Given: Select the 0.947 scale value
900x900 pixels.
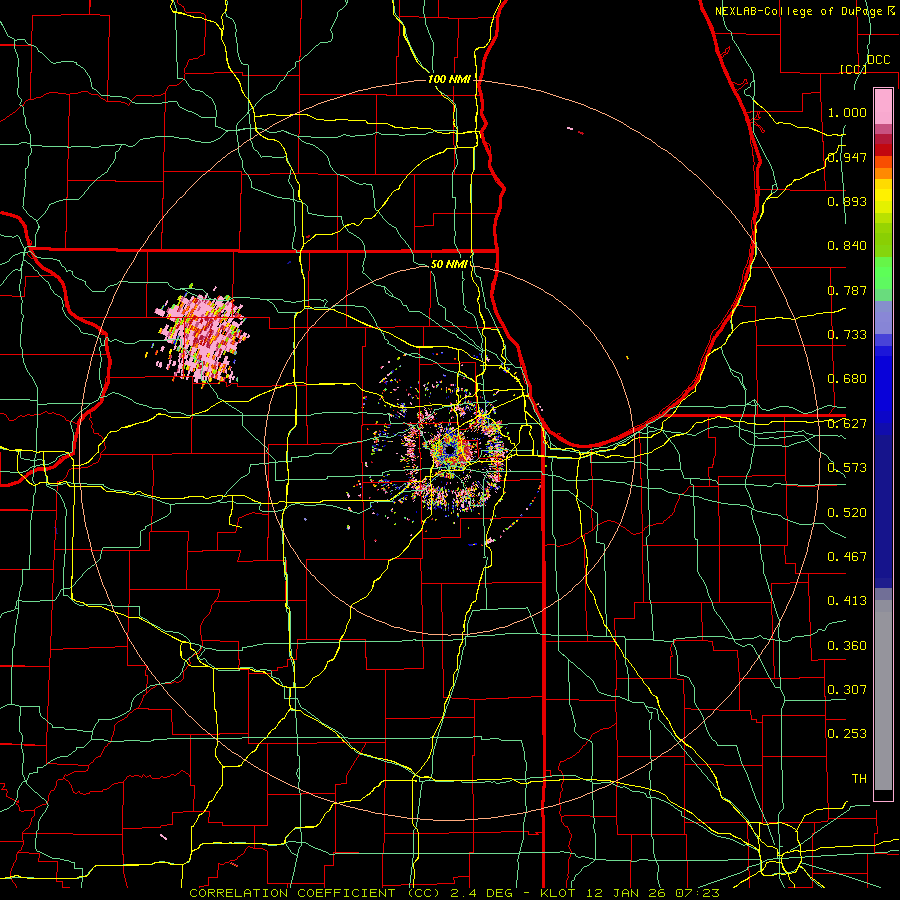Looking at the screenshot, I should click(847, 157).
